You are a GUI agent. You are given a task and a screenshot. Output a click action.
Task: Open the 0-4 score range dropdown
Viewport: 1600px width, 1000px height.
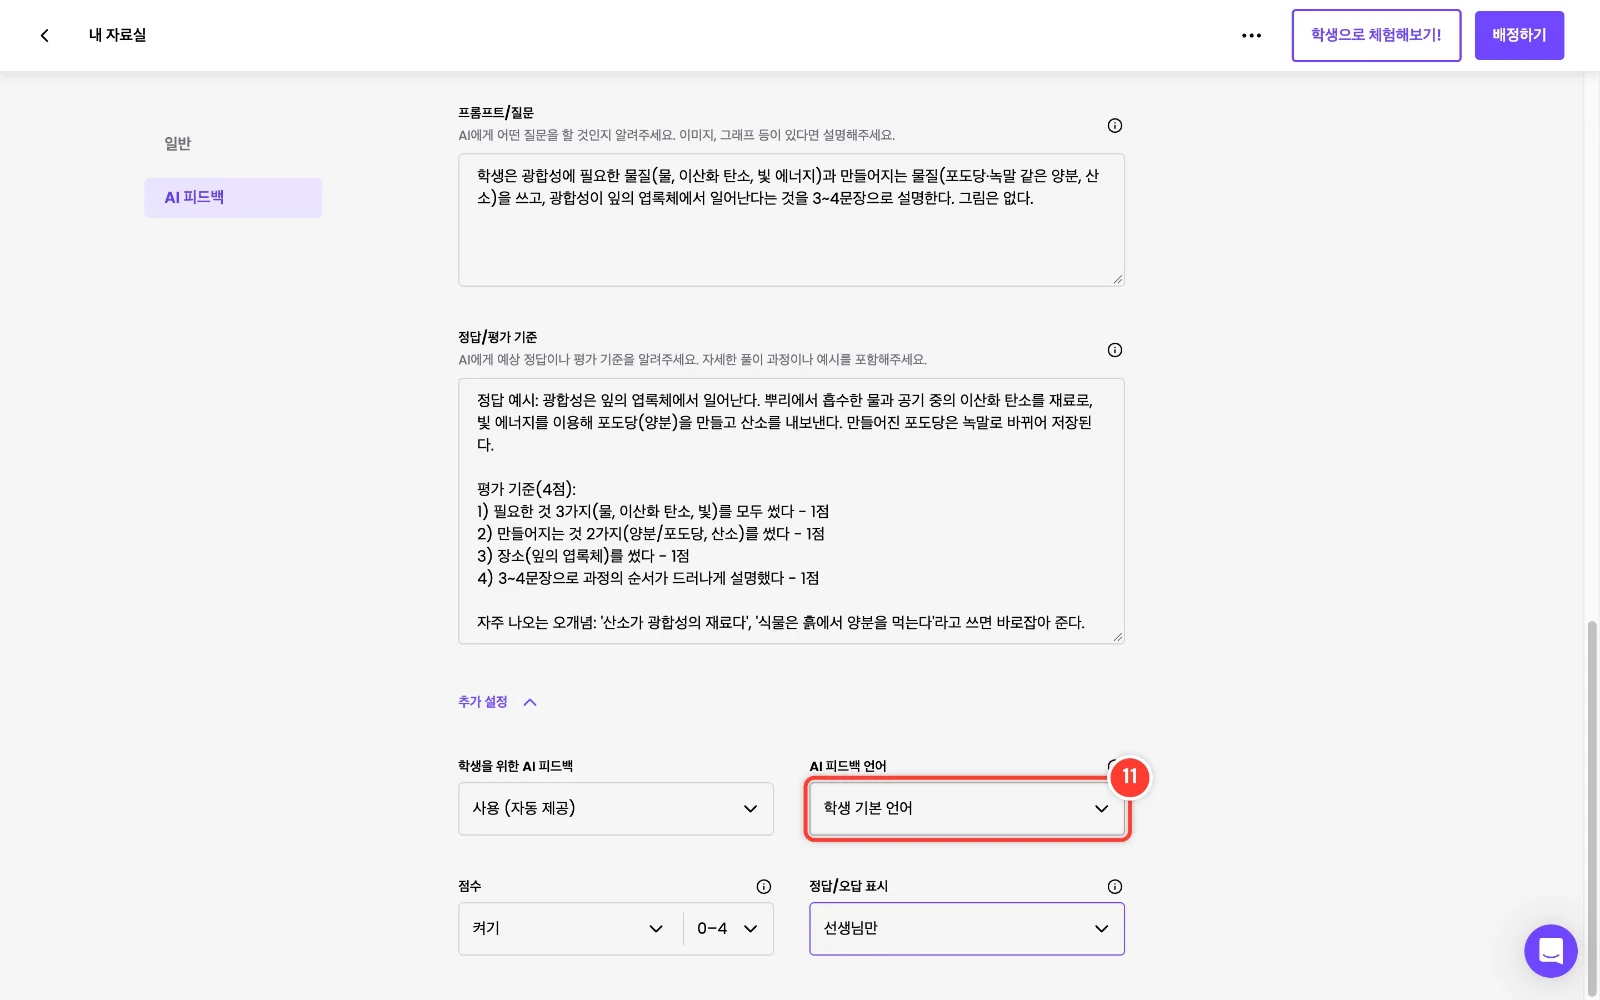click(x=728, y=928)
